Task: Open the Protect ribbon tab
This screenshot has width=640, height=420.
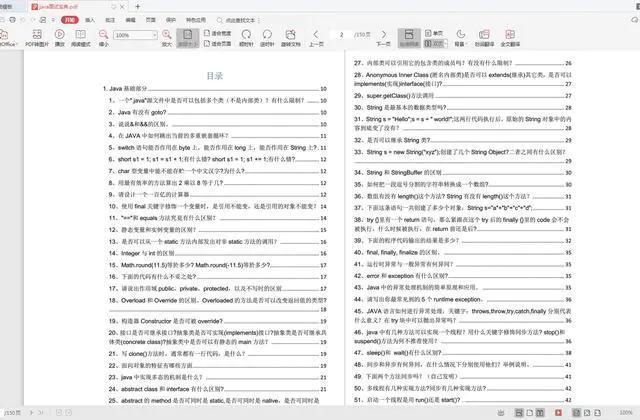Action: (x=171, y=20)
